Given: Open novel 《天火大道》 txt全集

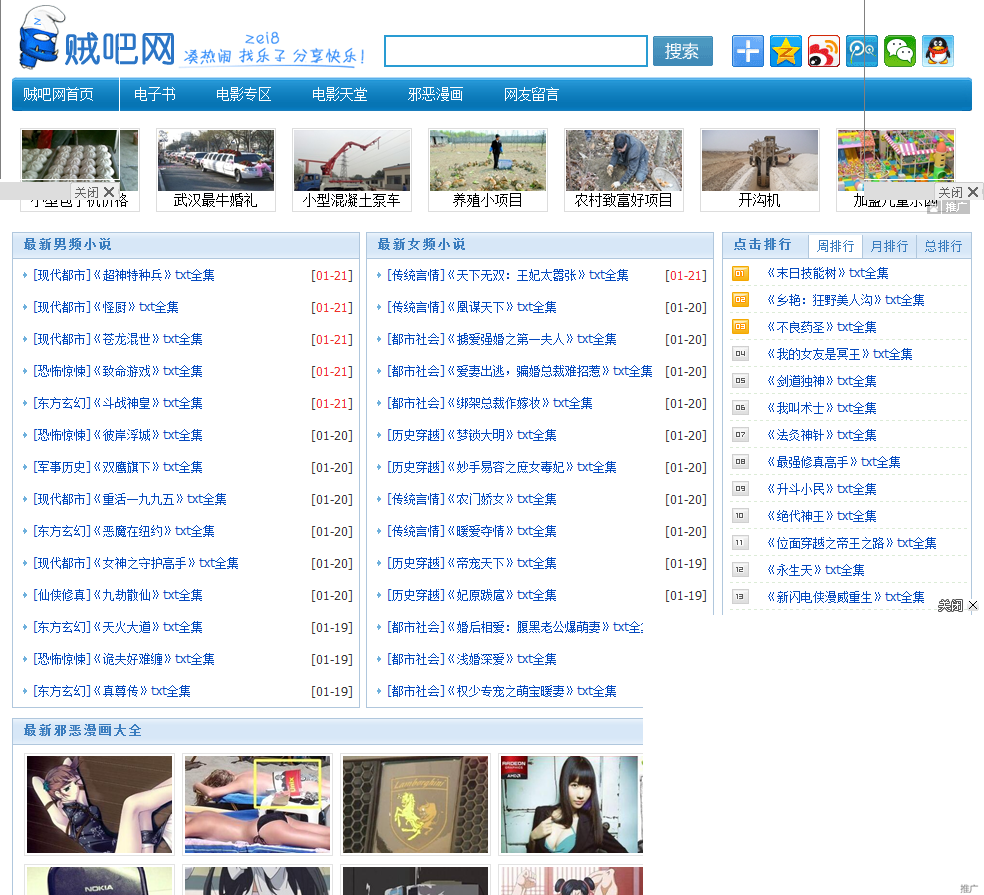Looking at the screenshot, I should point(147,628).
